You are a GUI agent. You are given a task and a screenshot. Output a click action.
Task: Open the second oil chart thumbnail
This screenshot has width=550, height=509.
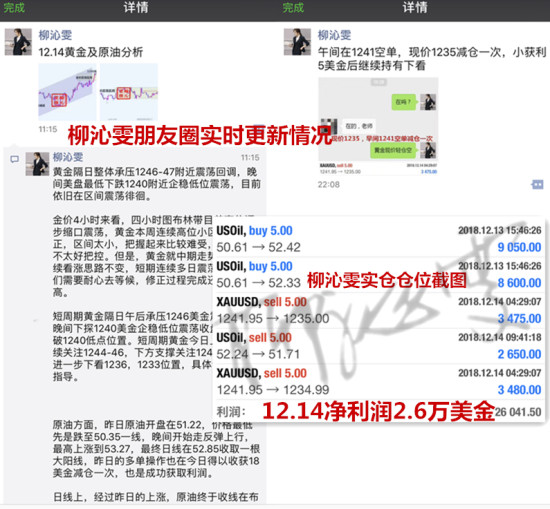point(129,92)
